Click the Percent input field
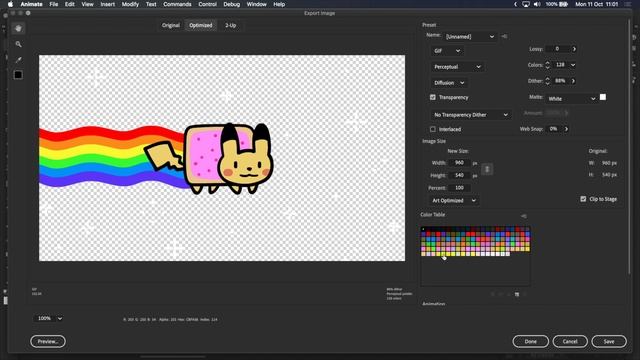This screenshot has width=640, height=360. tap(459, 188)
